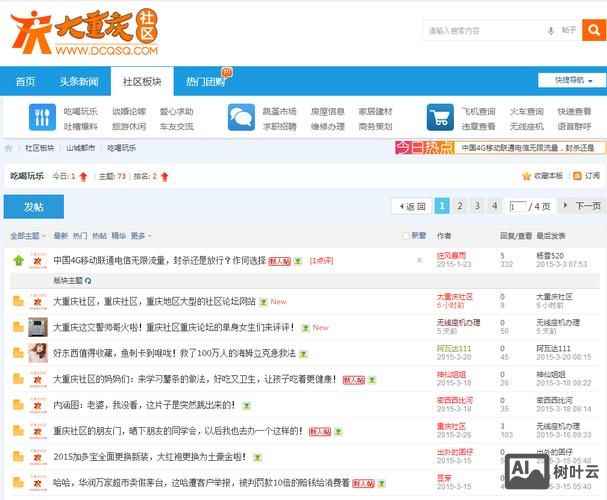The height and width of the screenshot is (500, 607).
Task: Click the 下一页 link
Action: [x=588, y=206]
